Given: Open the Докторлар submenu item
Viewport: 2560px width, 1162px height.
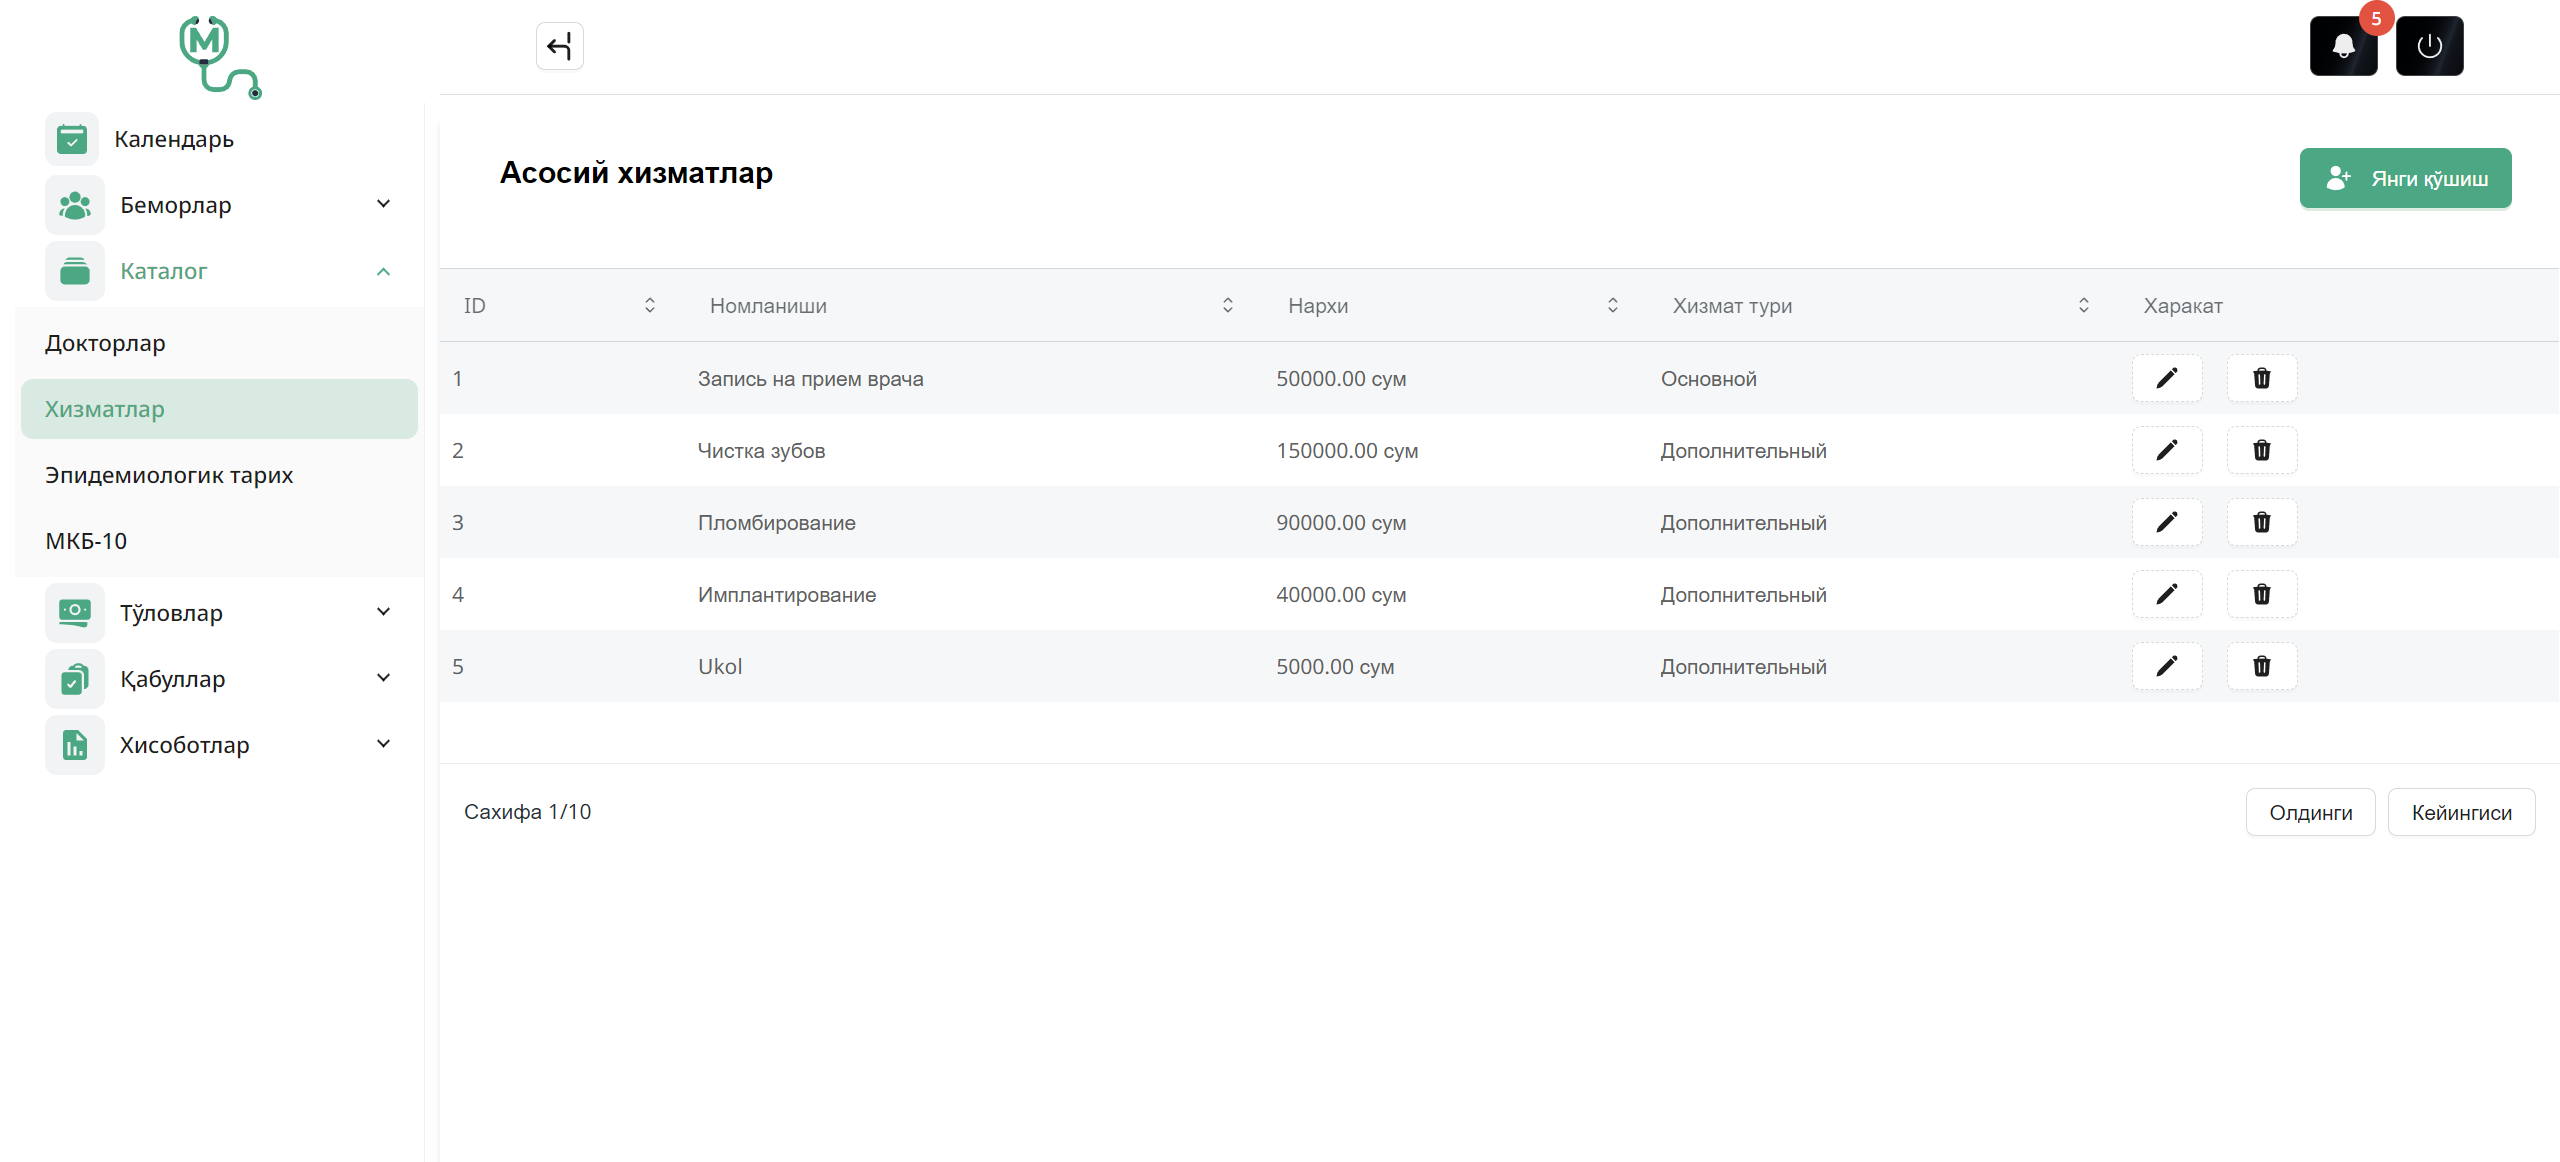Looking at the screenshot, I should tap(105, 343).
